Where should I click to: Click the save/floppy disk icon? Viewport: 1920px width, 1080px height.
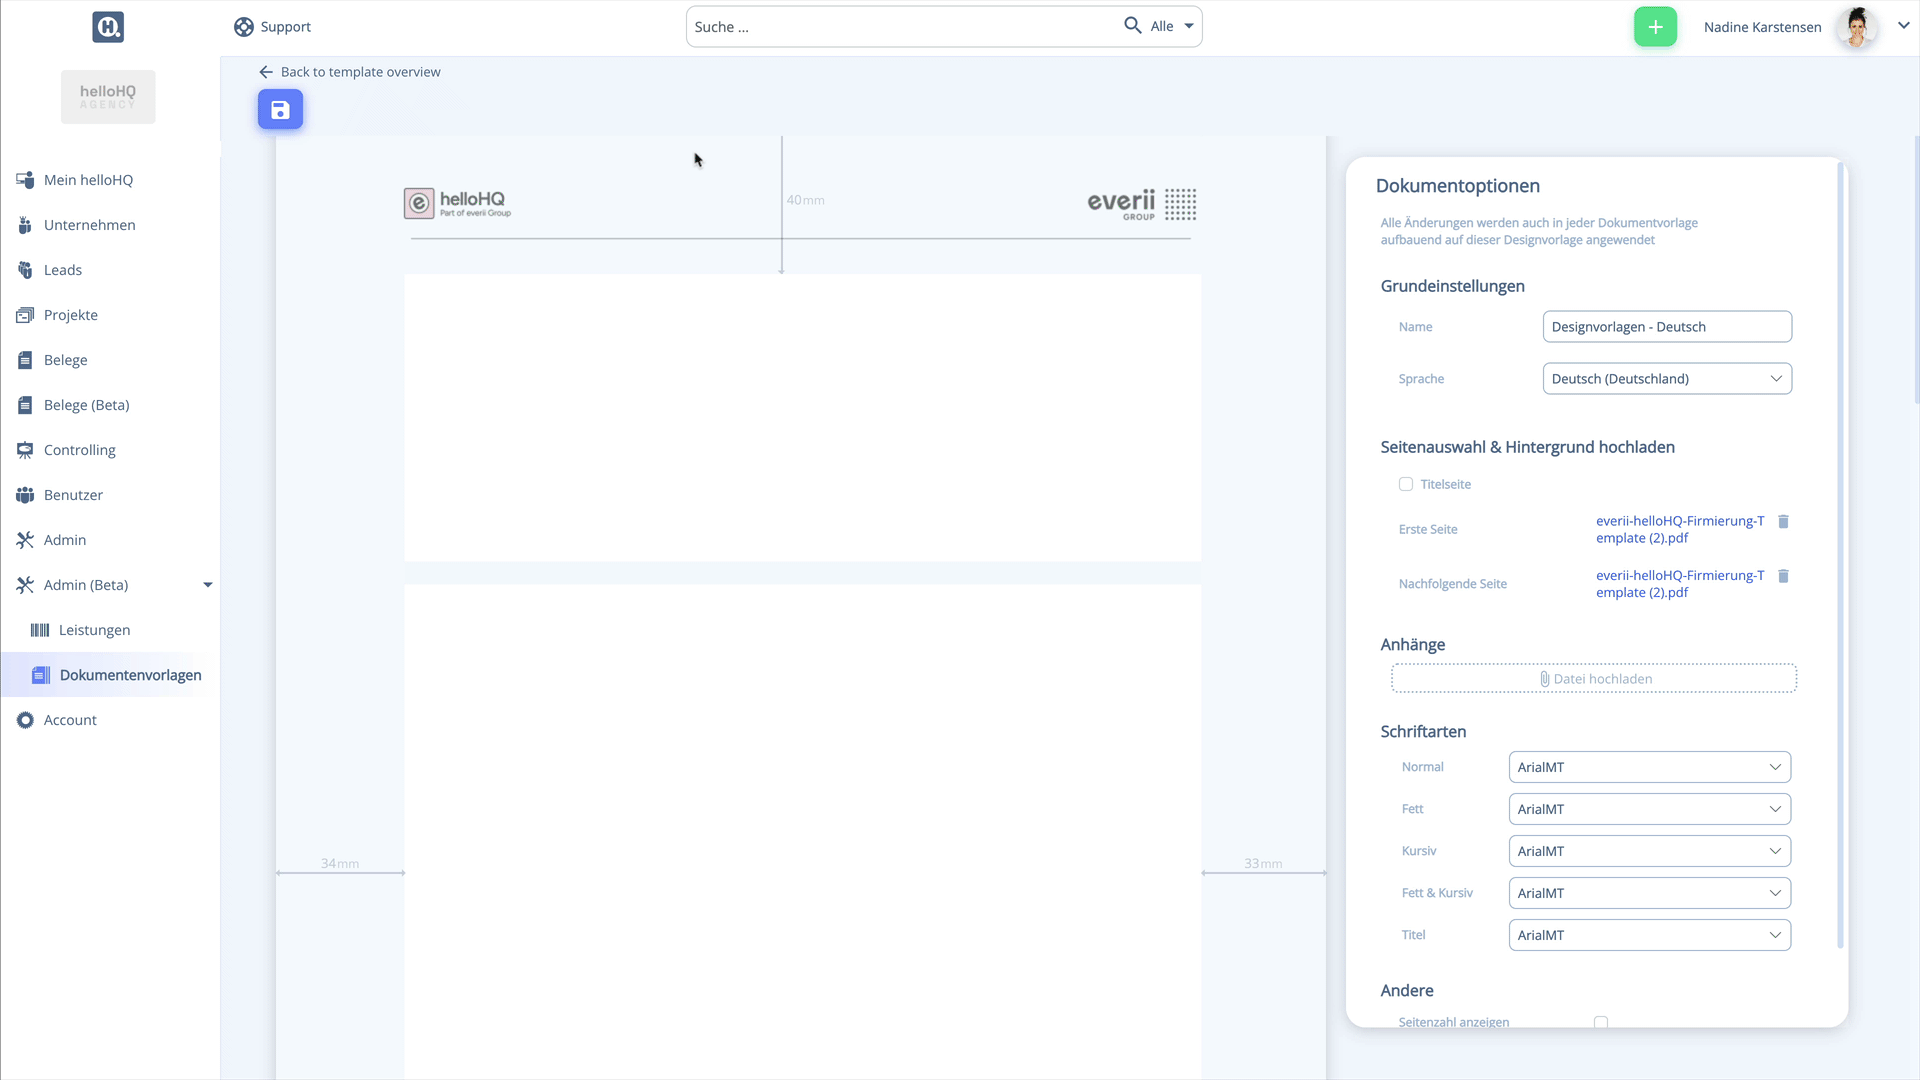tap(280, 109)
